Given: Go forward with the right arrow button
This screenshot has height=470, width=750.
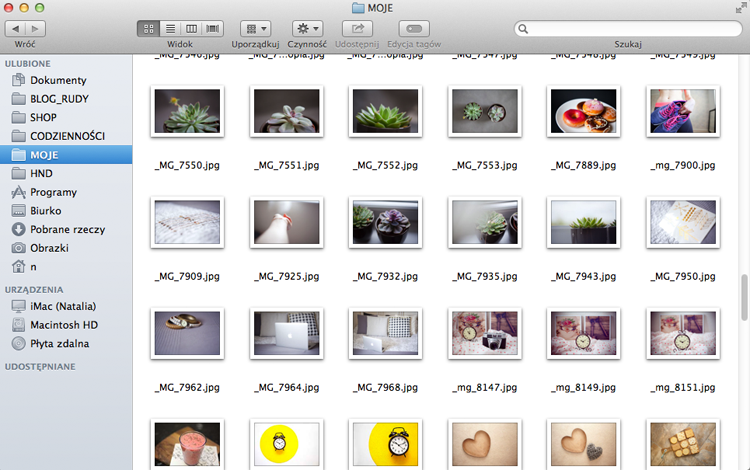Looking at the screenshot, I should tap(35, 29).
